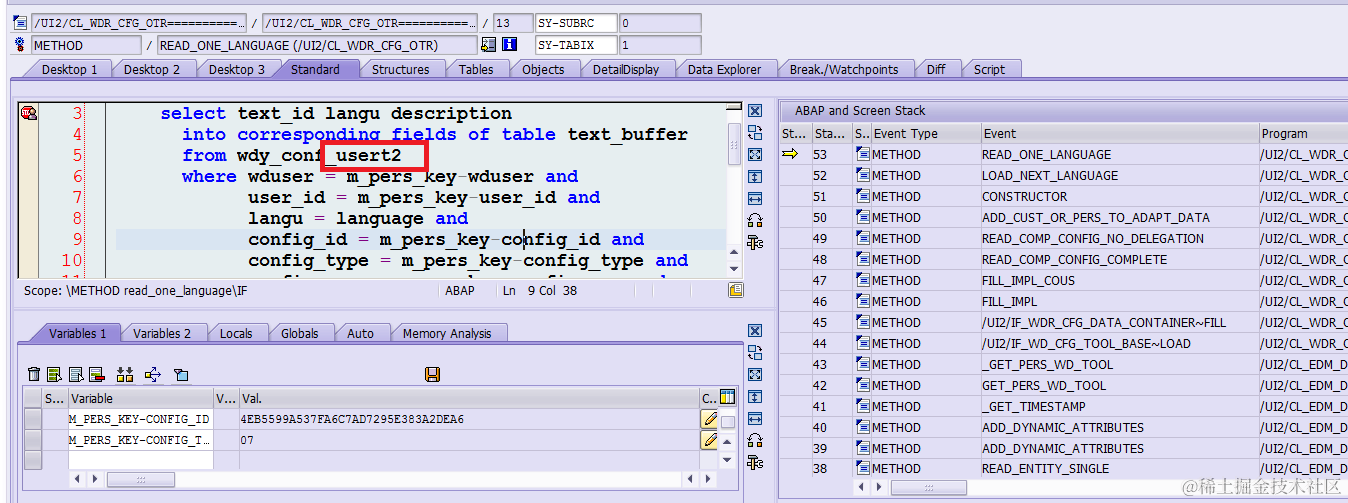Select row selector for M_PERS_KEY-CONFIG_ID
Viewport: 1348px width, 503px height.
tap(32, 419)
